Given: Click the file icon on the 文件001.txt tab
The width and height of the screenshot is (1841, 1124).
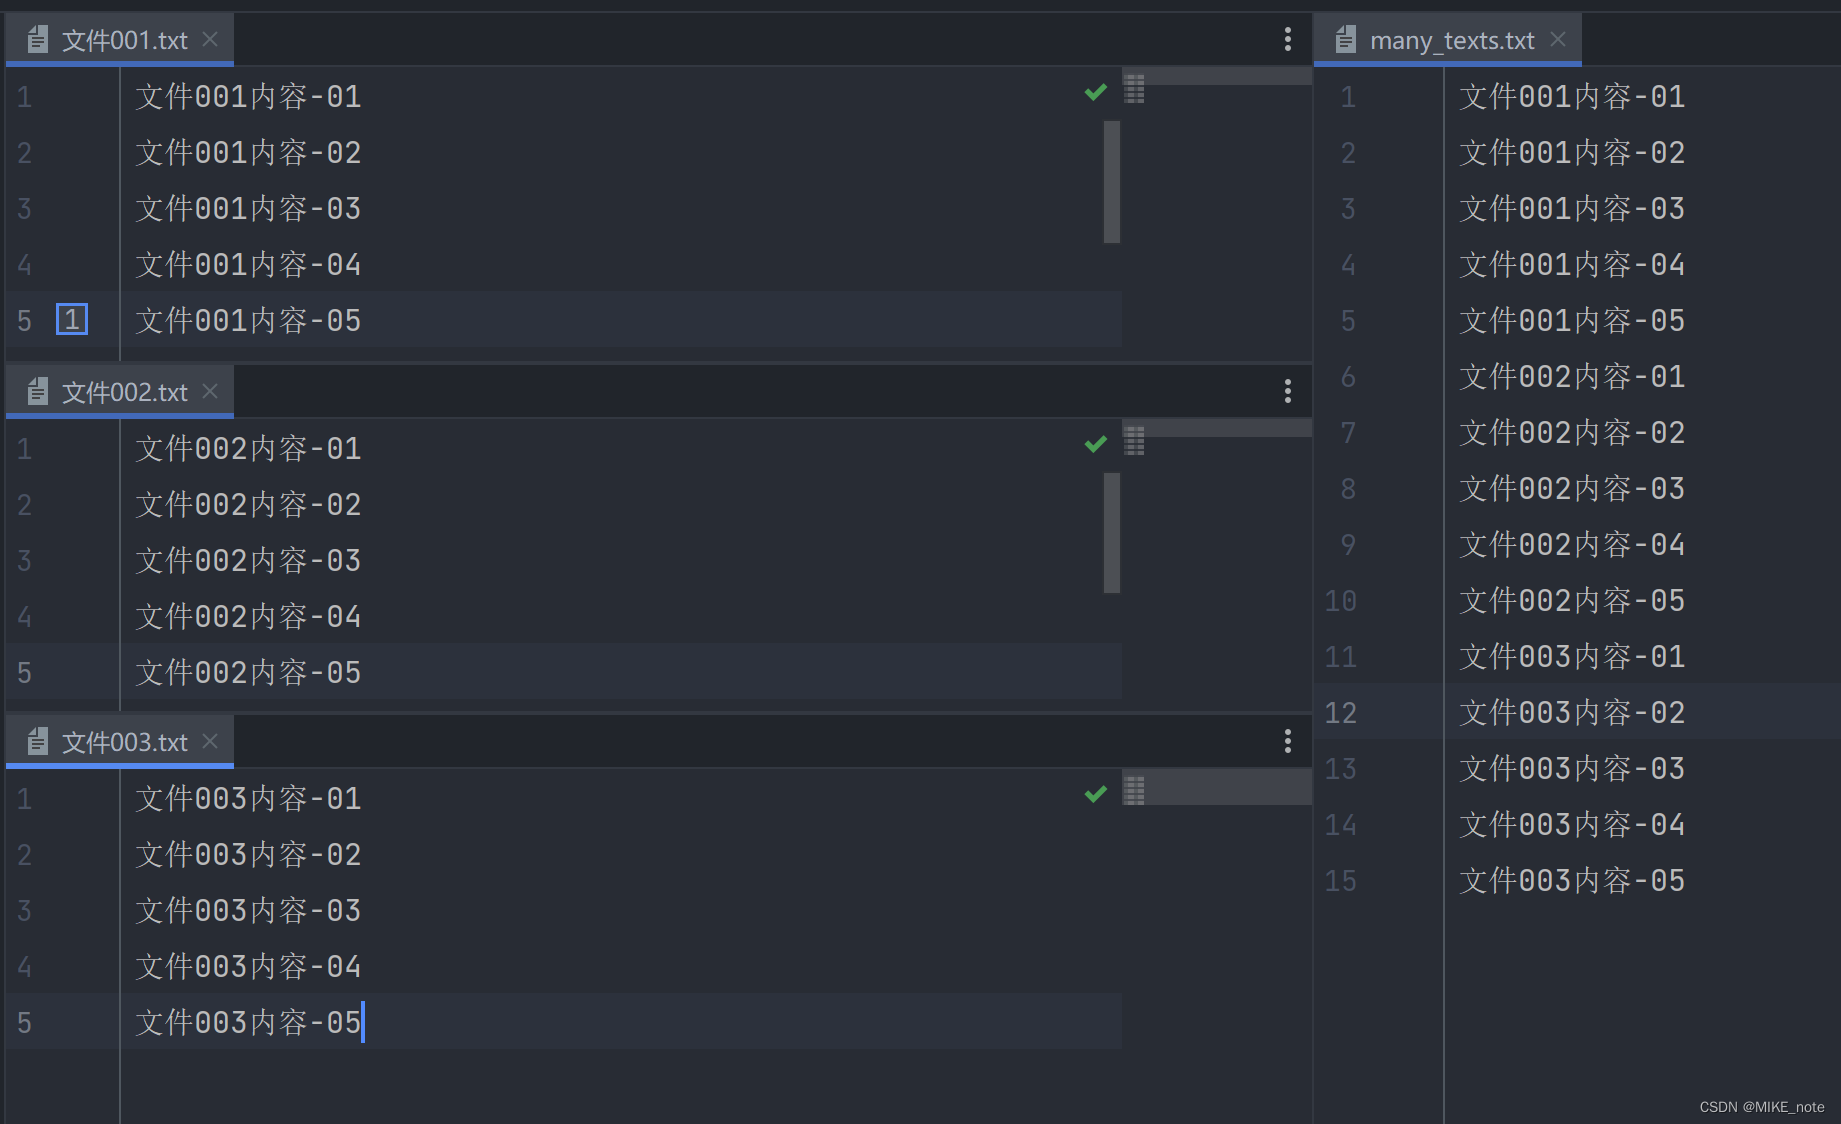Looking at the screenshot, I should [38, 40].
